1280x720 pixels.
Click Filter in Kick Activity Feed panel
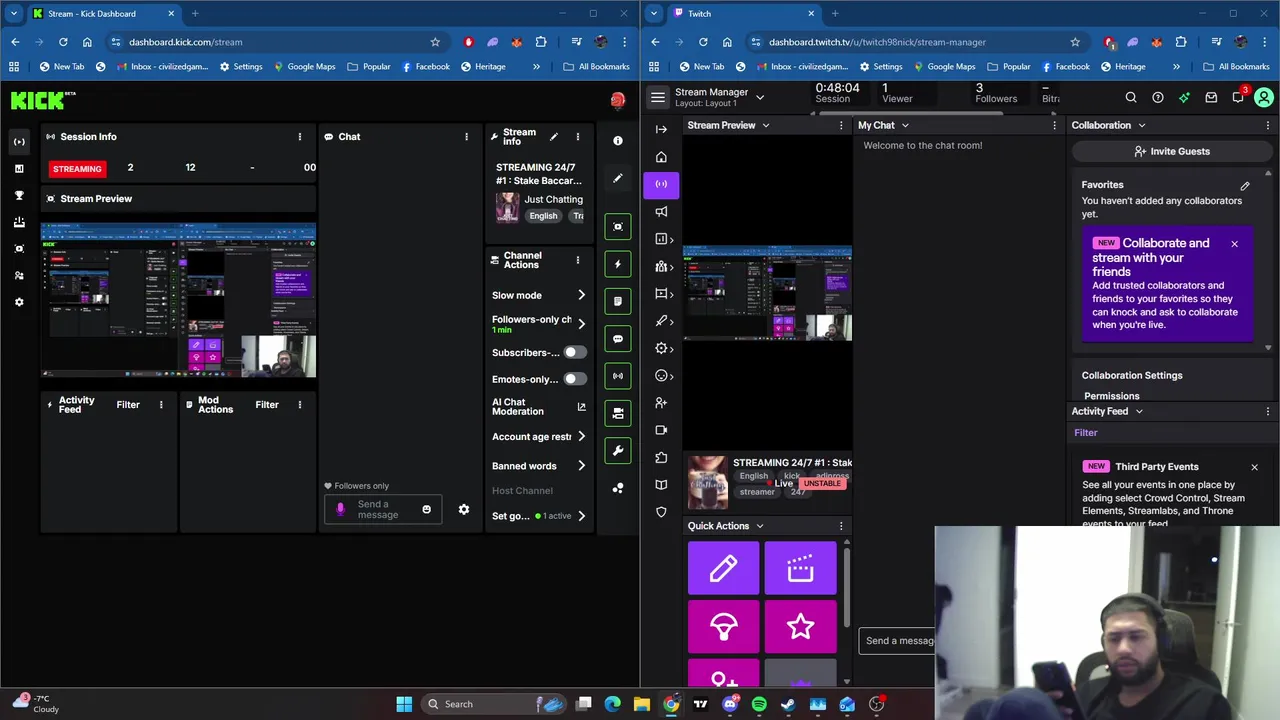[x=128, y=405]
